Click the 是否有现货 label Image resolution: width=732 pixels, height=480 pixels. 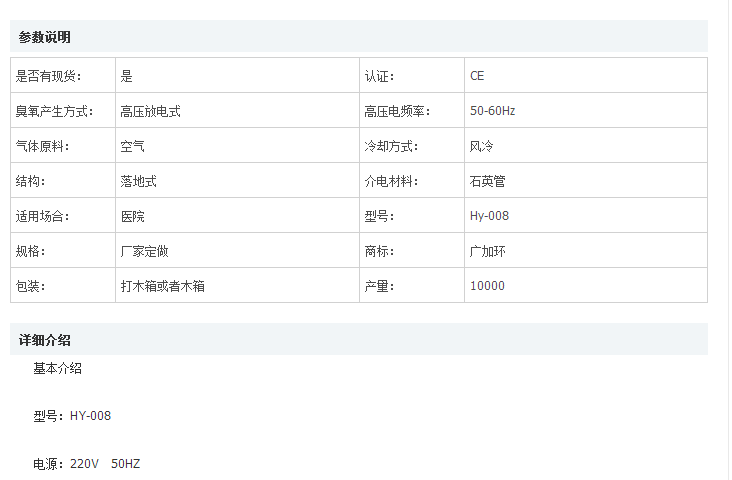pos(49,76)
